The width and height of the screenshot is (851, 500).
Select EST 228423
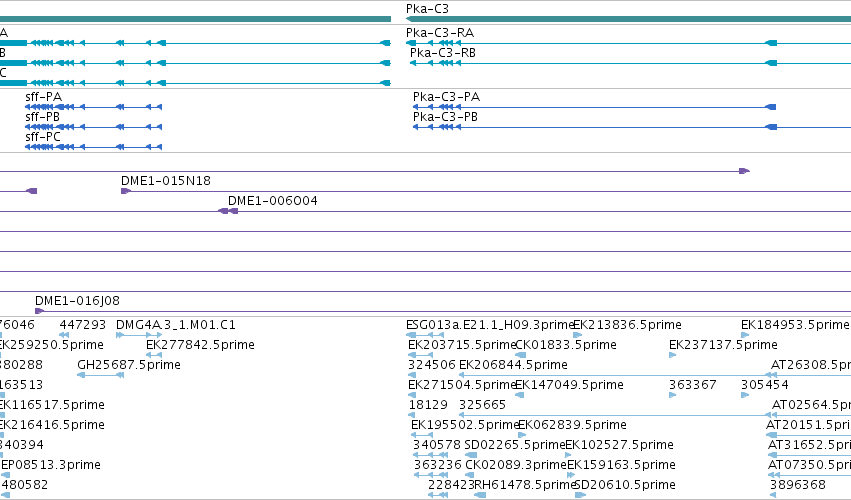coord(452,485)
